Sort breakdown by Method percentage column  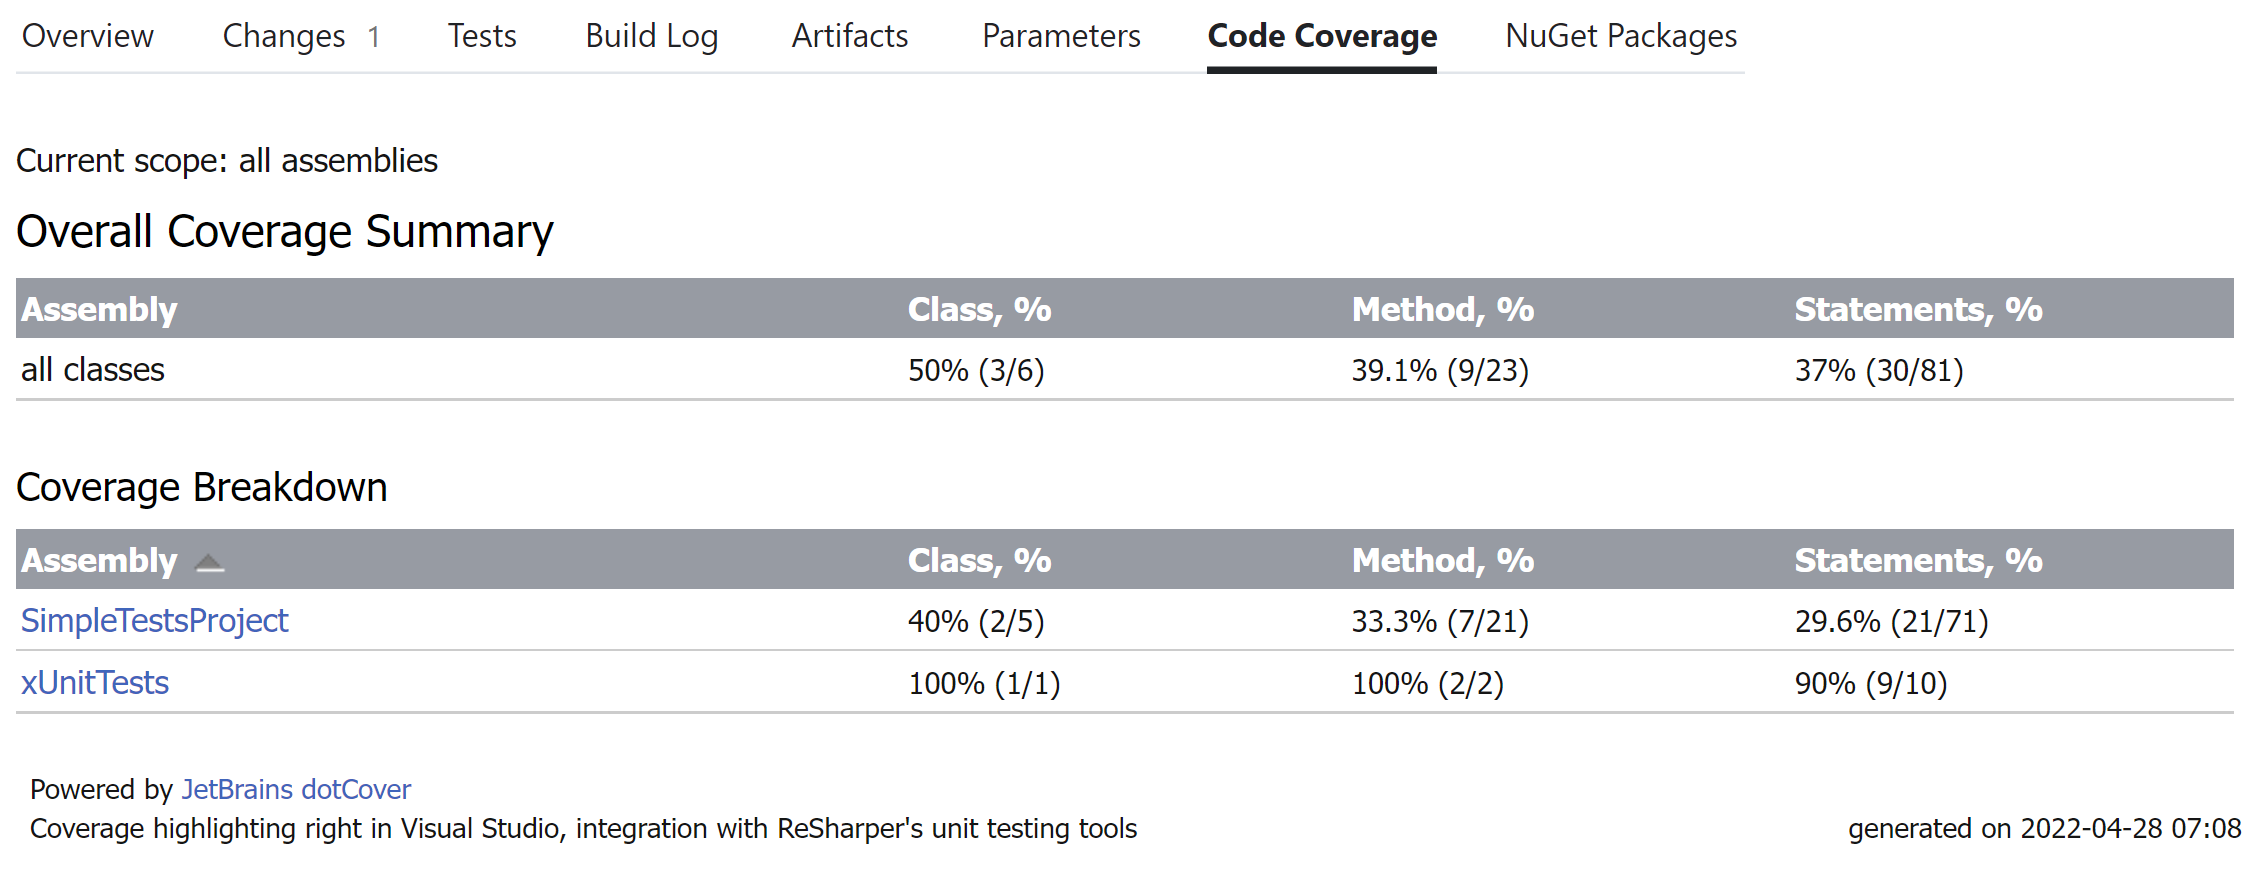1442,560
